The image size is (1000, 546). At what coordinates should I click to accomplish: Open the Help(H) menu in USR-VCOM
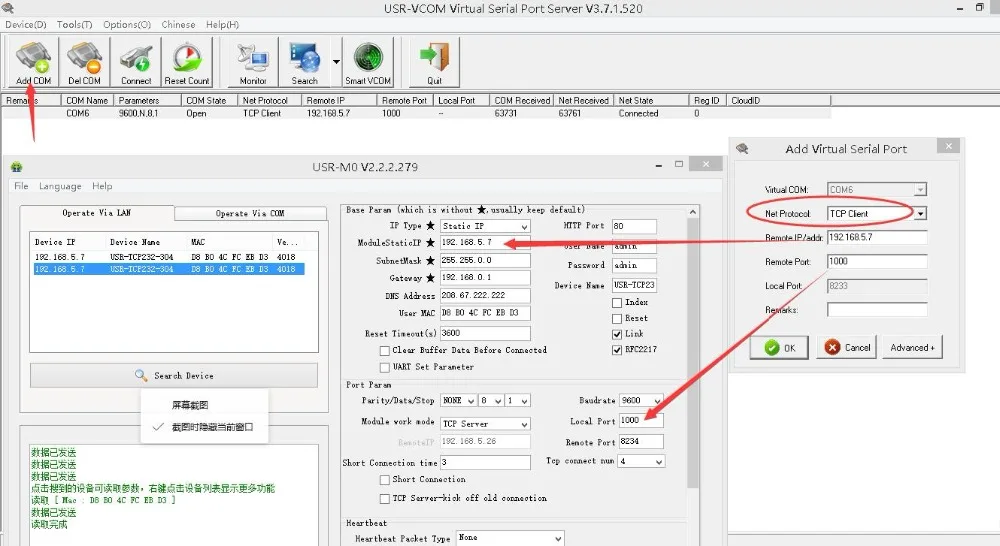222,24
